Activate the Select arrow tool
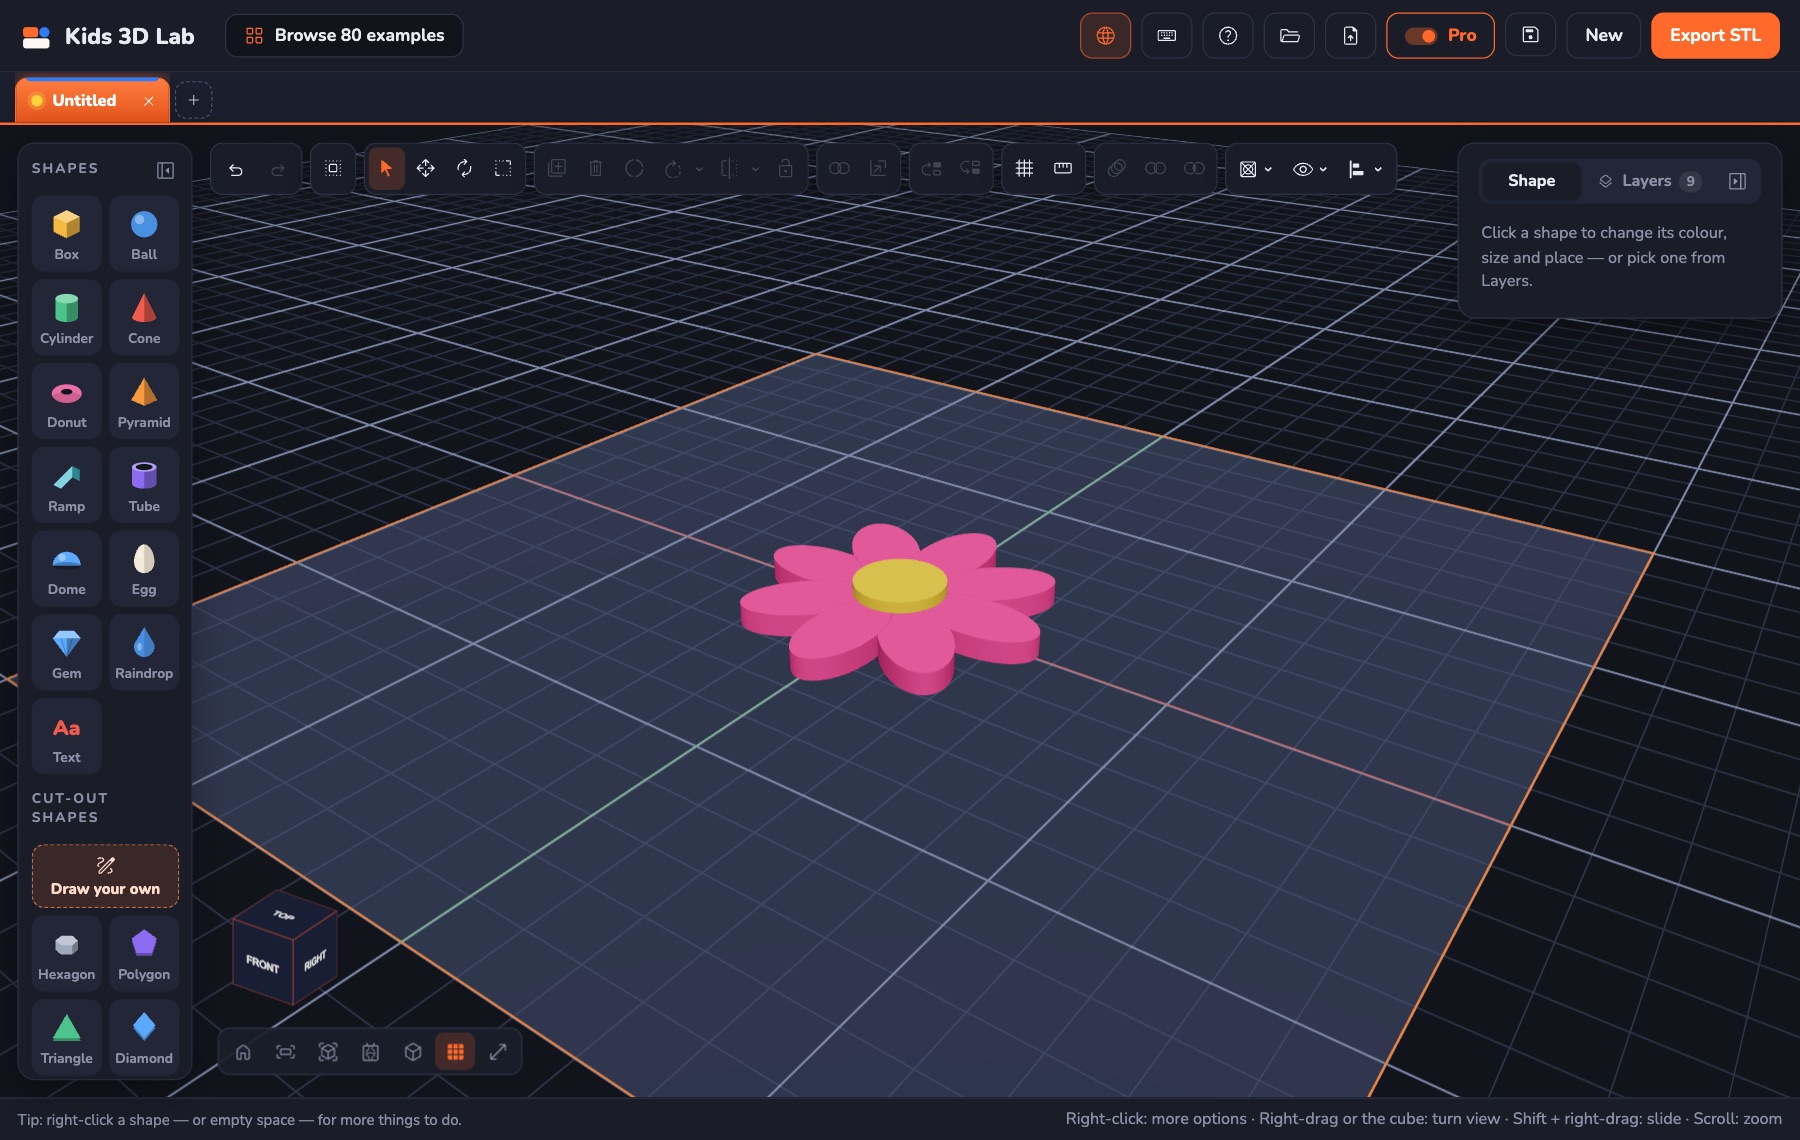Viewport: 1800px width, 1140px height. 386,169
